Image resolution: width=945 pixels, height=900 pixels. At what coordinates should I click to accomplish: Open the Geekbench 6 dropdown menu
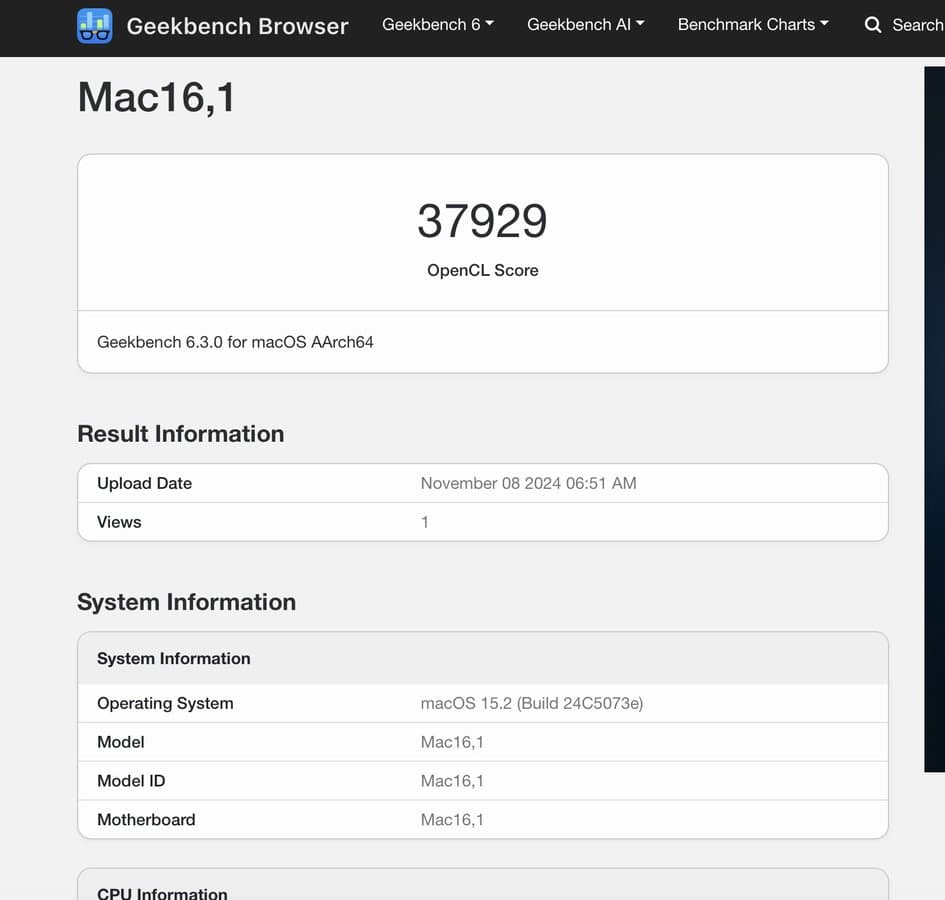coord(437,25)
